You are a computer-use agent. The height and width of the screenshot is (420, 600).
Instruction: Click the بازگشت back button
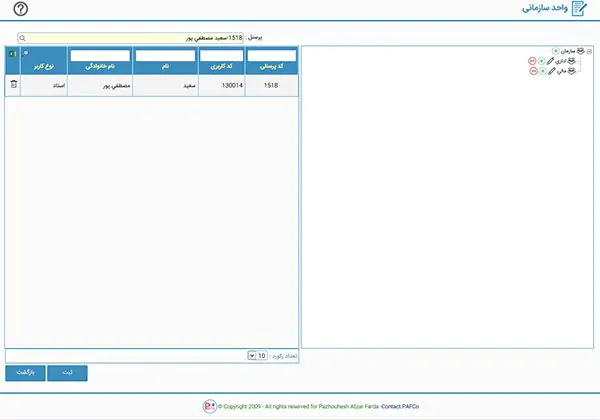[25, 373]
